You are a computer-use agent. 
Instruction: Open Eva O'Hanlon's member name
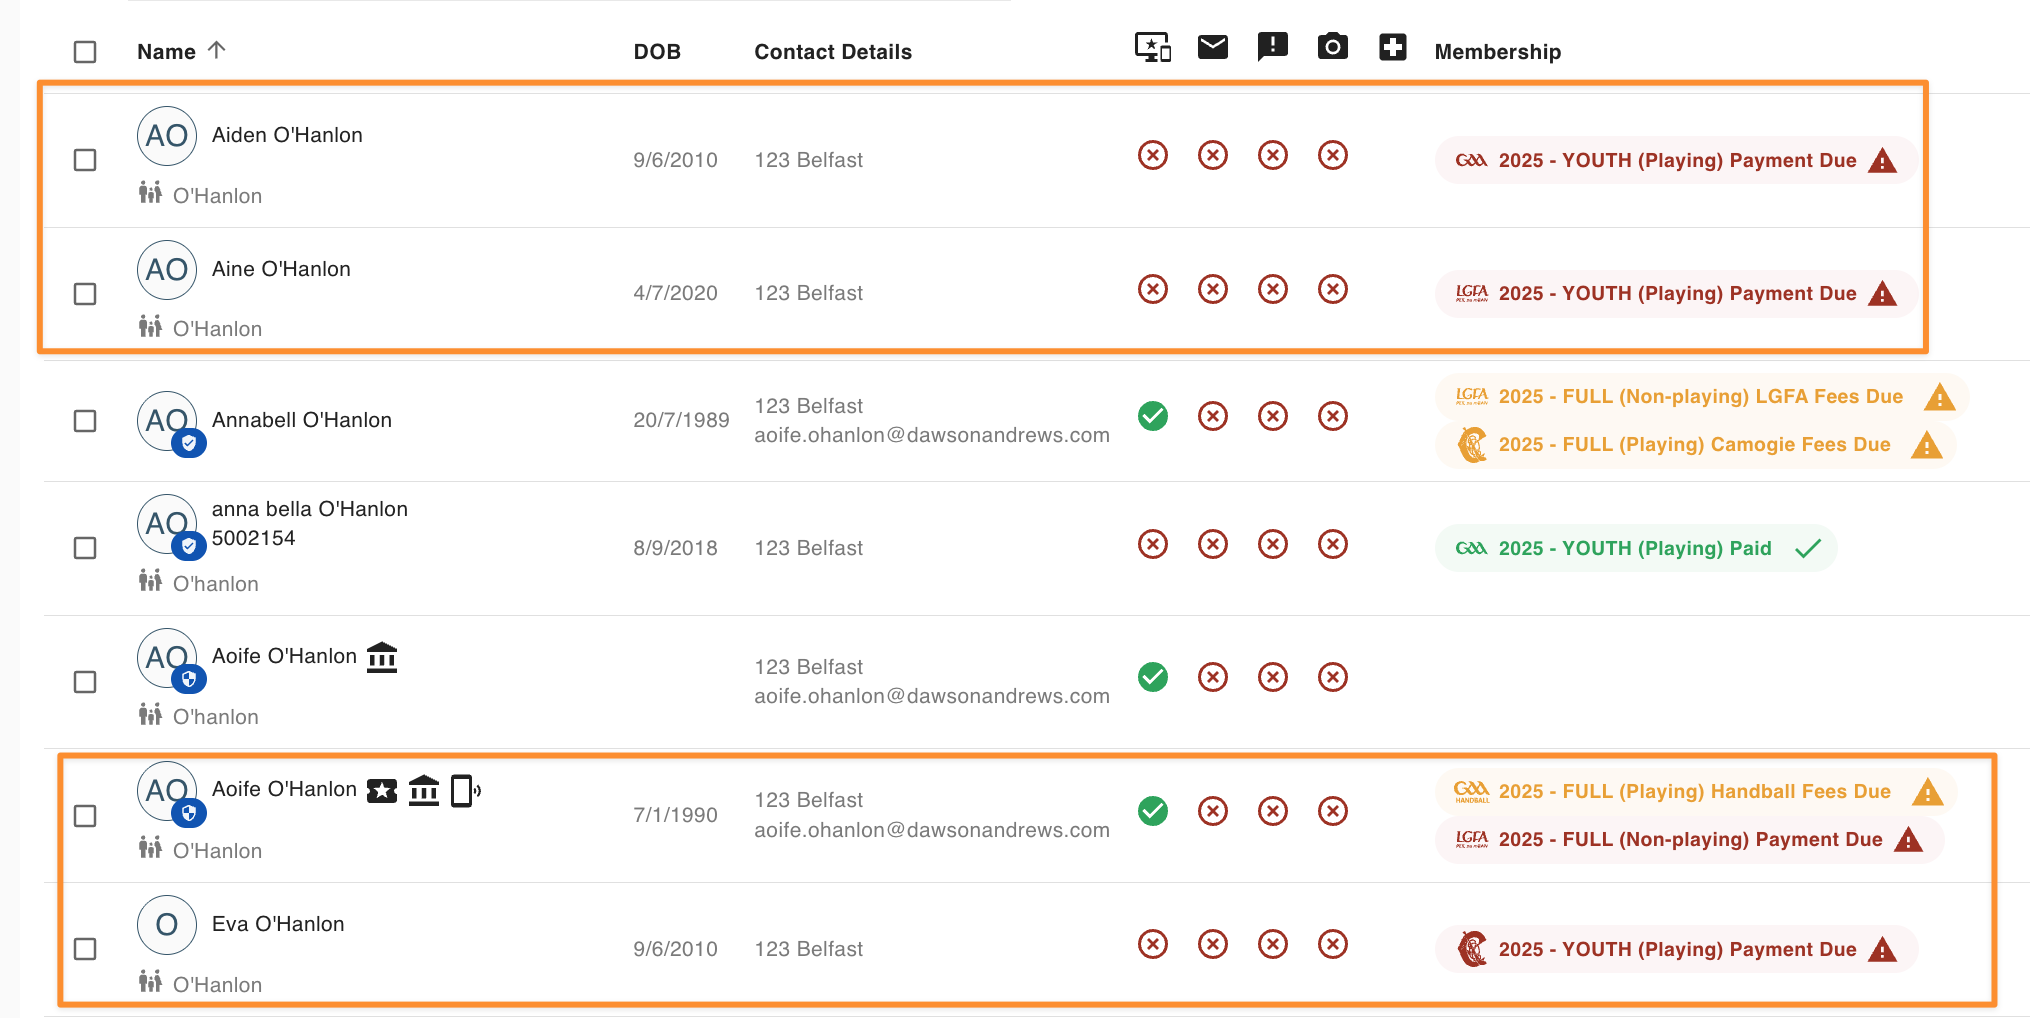[x=278, y=924]
